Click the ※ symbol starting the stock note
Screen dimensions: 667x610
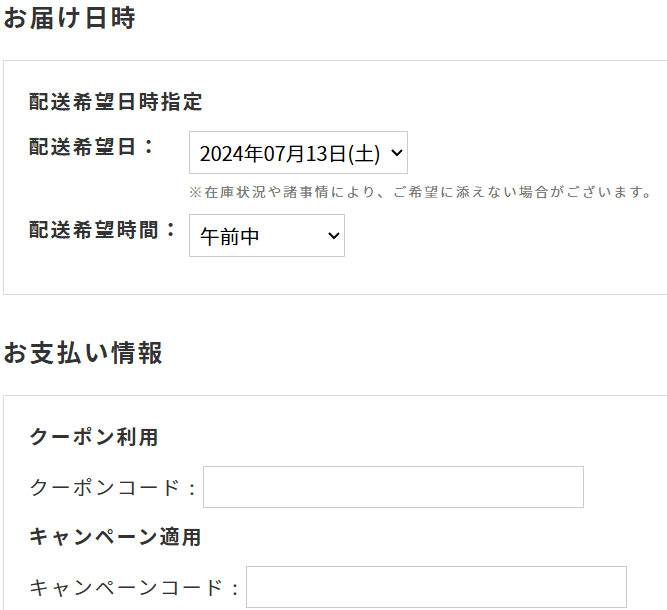pyautogui.click(x=195, y=192)
